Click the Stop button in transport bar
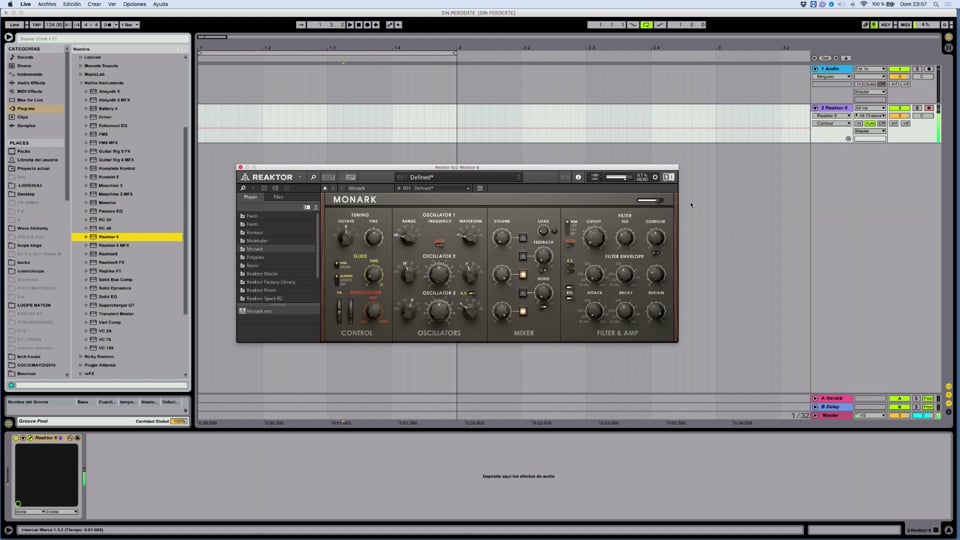Viewport: 960px width, 540px height. coord(359,24)
